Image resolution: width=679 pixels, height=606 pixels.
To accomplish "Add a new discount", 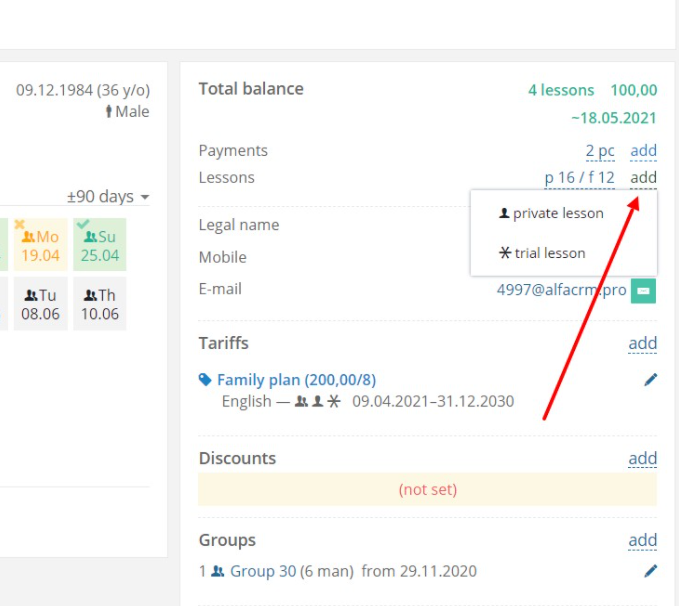I will point(643,458).
